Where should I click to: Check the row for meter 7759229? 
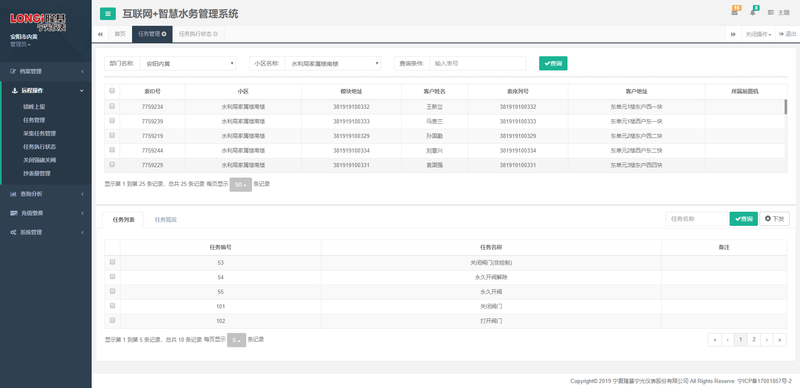point(112,164)
